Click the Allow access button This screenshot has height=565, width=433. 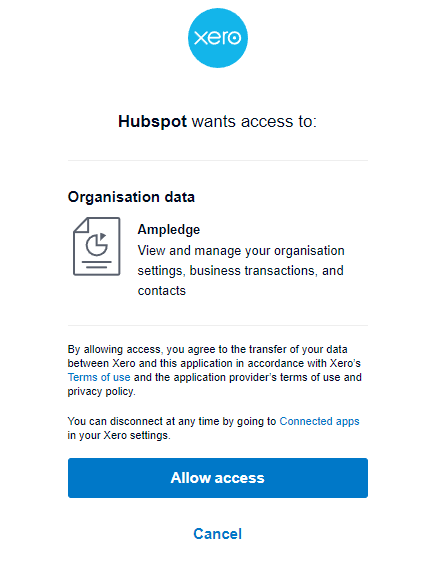pyautogui.click(x=218, y=478)
